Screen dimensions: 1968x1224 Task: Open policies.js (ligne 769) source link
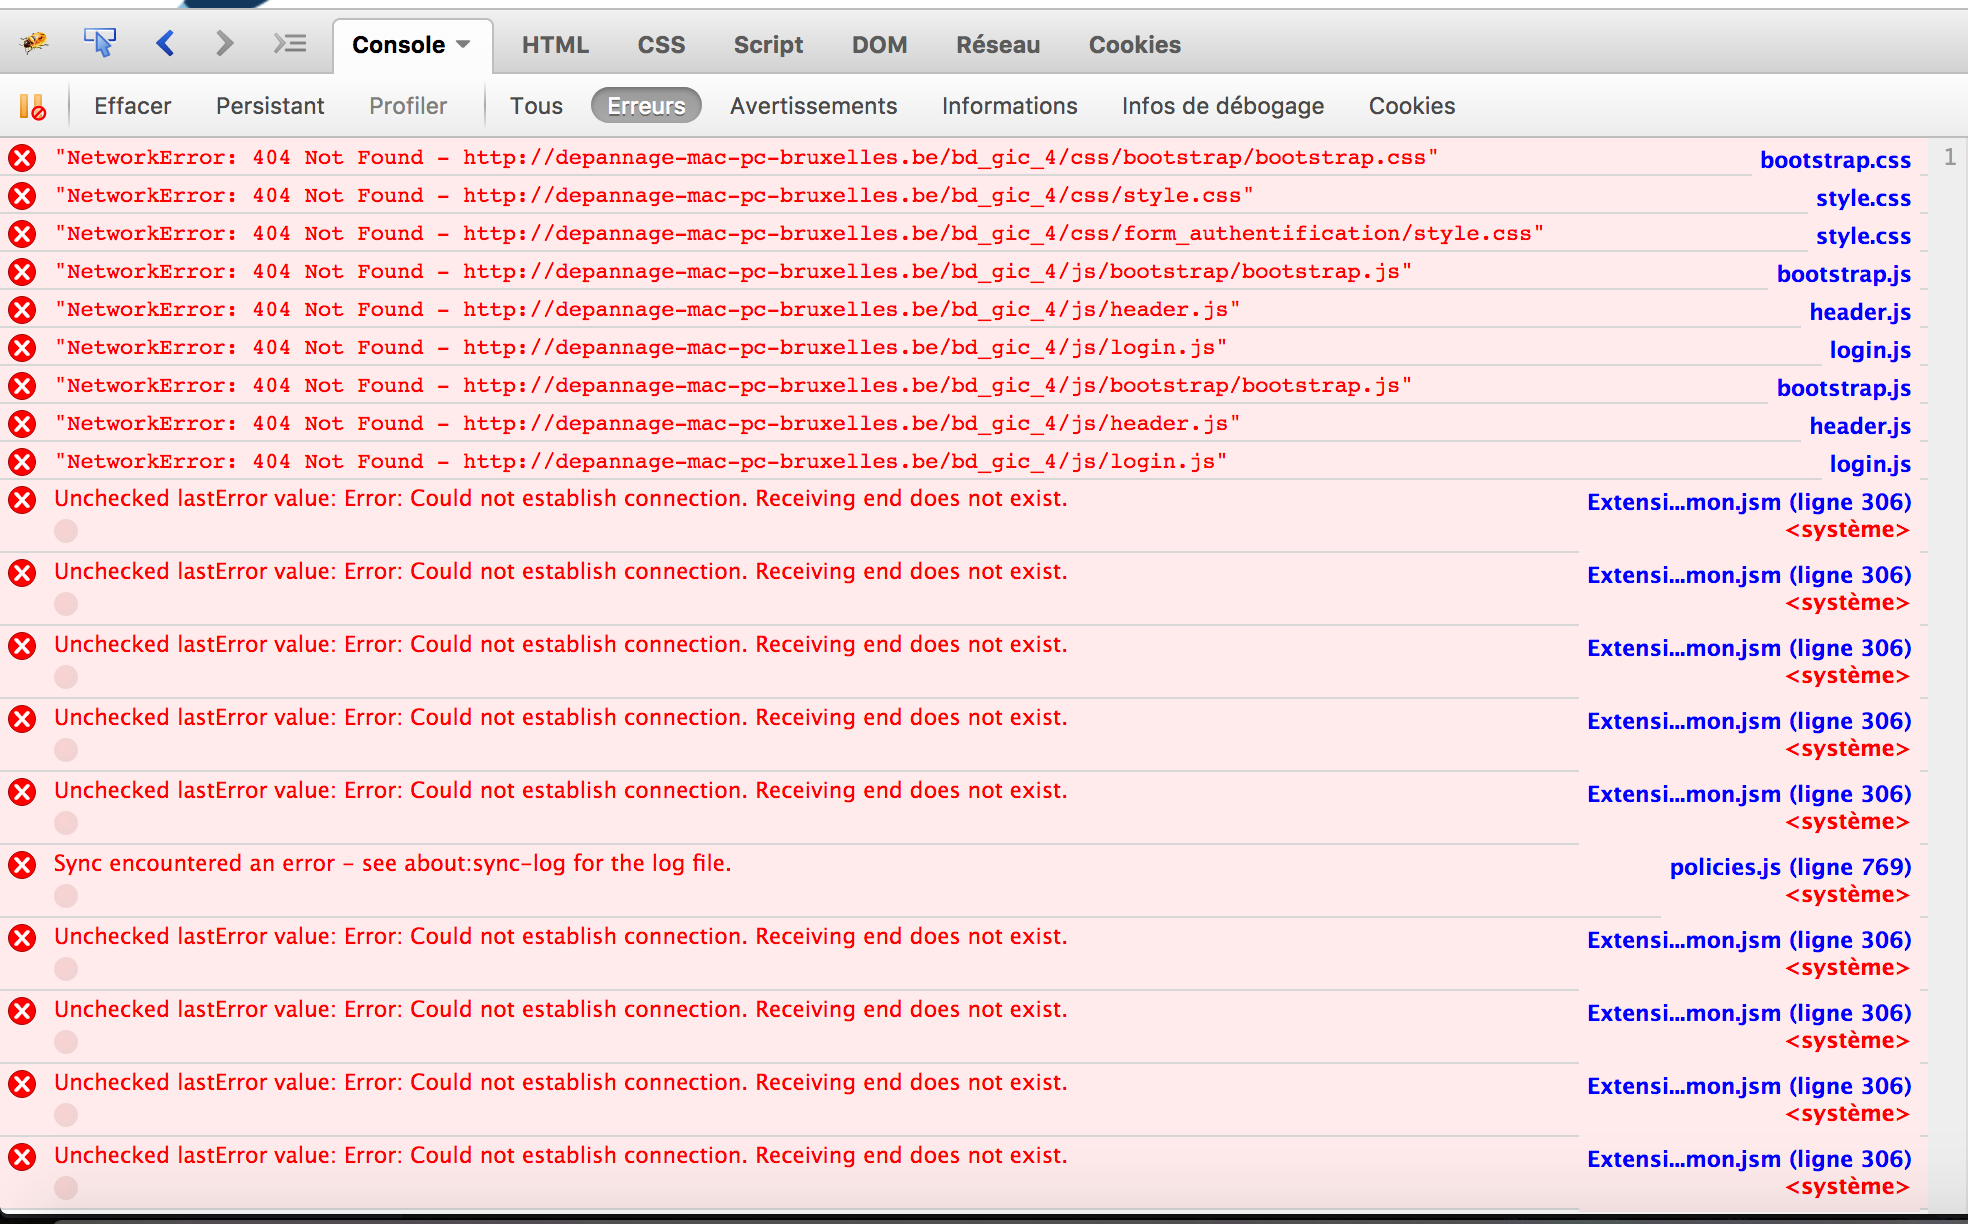click(x=1790, y=867)
